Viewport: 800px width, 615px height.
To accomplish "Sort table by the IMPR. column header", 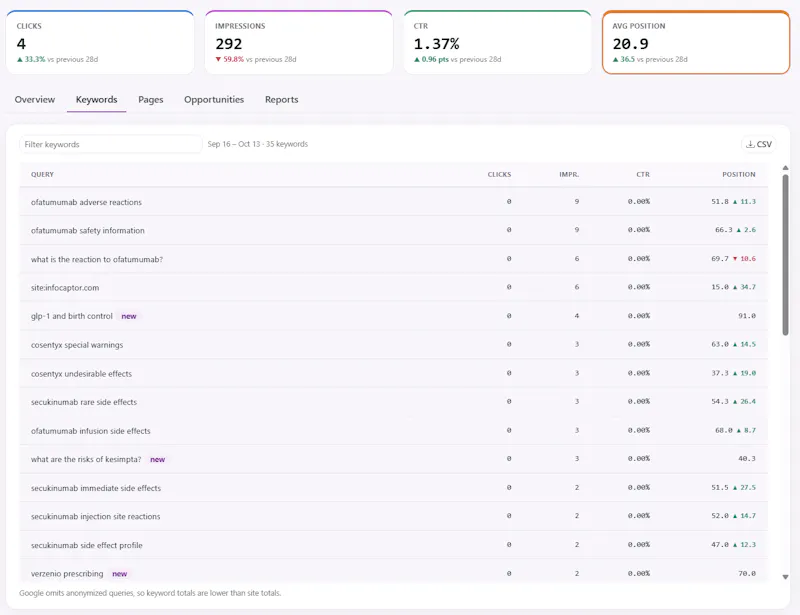I will (x=569, y=175).
